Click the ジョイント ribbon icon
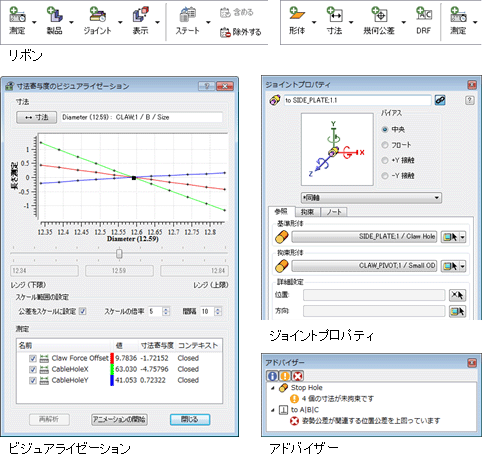The image size is (482, 454). coord(97,15)
